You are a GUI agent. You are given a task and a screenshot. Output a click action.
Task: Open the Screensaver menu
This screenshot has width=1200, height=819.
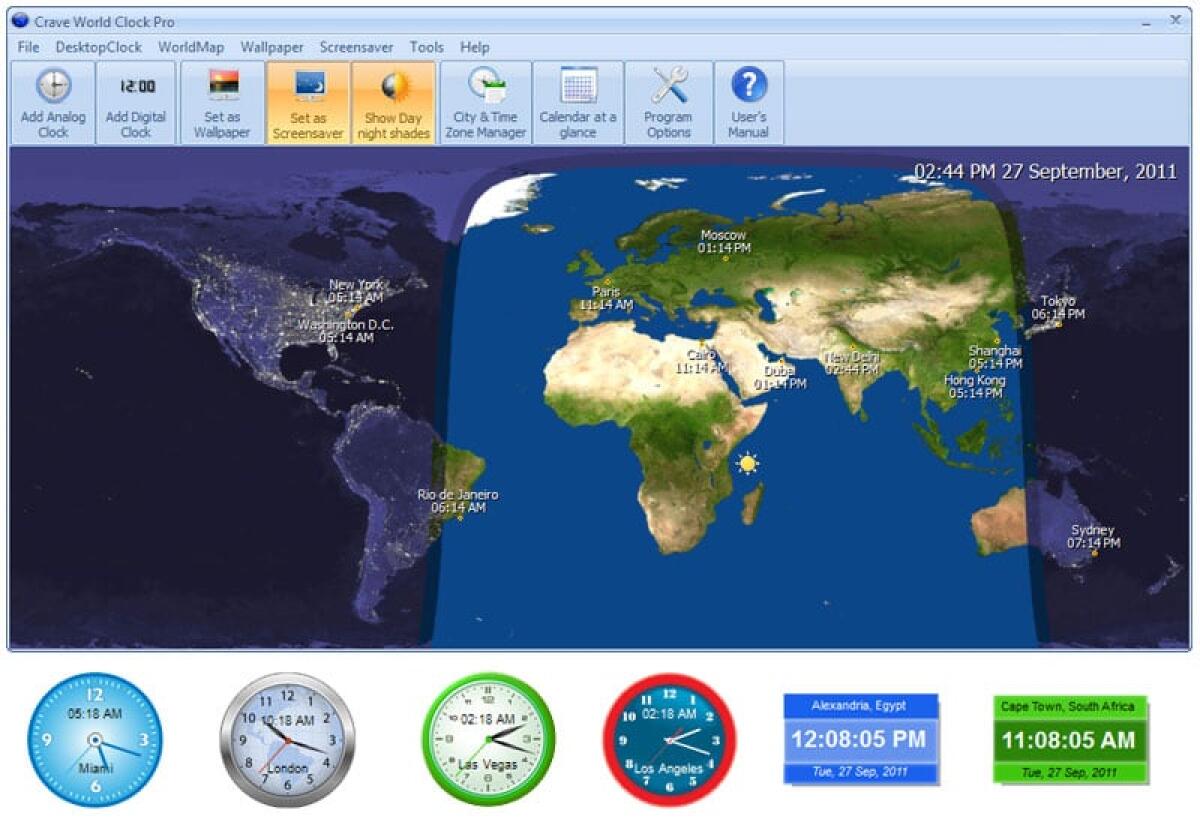tap(359, 46)
